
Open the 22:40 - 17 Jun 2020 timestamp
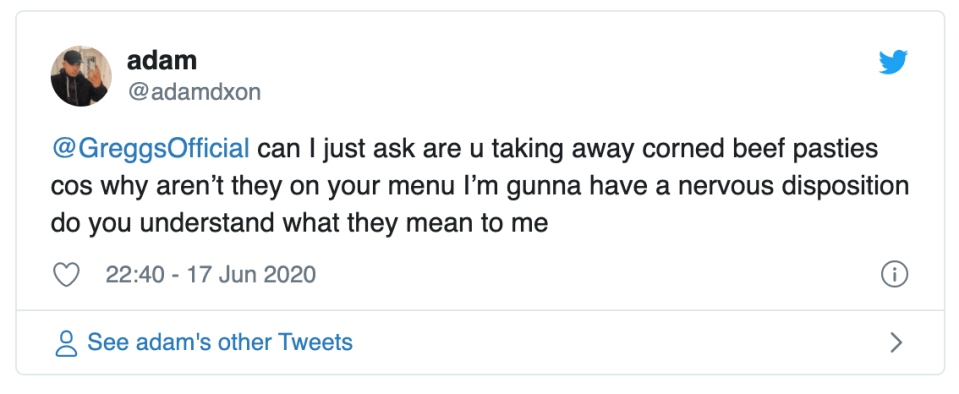click(x=210, y=275)
